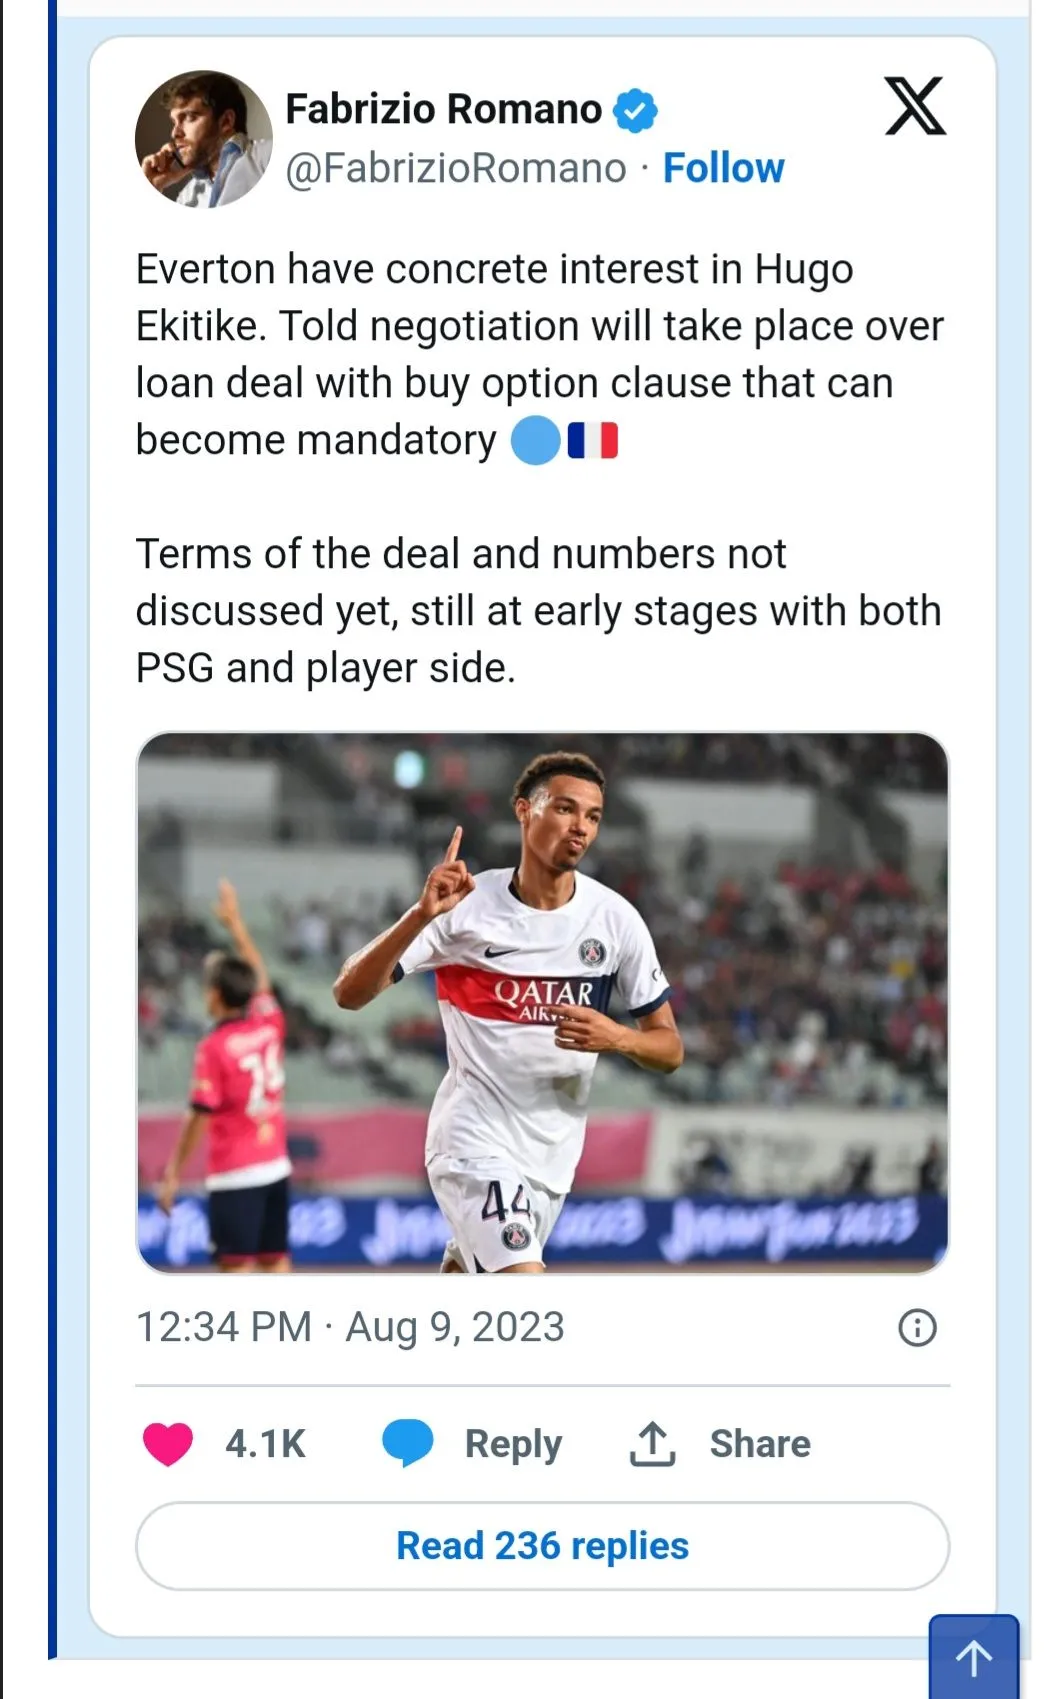Screen dimensions: 1060x1699
Task: Click the Share text label
Action: tap(760, 1444)
